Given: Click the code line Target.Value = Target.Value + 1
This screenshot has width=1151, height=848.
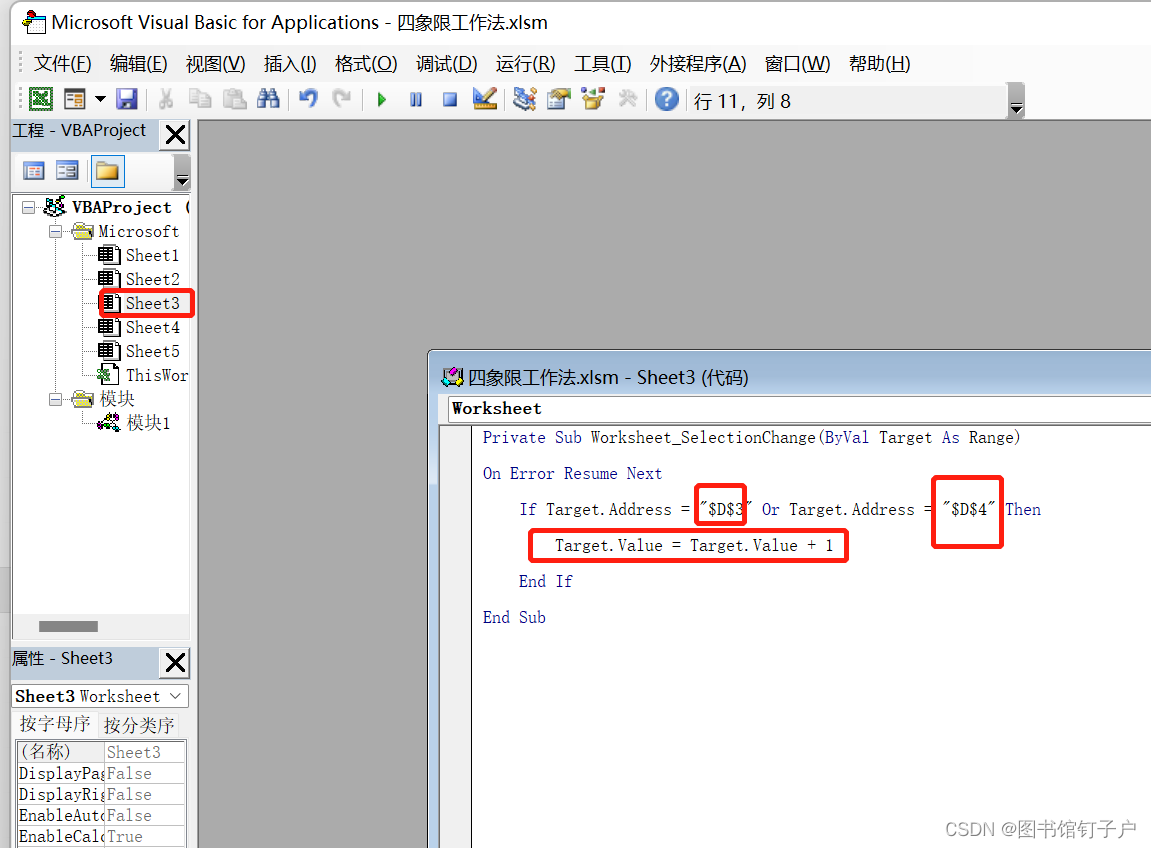Looking at the screenshot, I should click(694, 546).
